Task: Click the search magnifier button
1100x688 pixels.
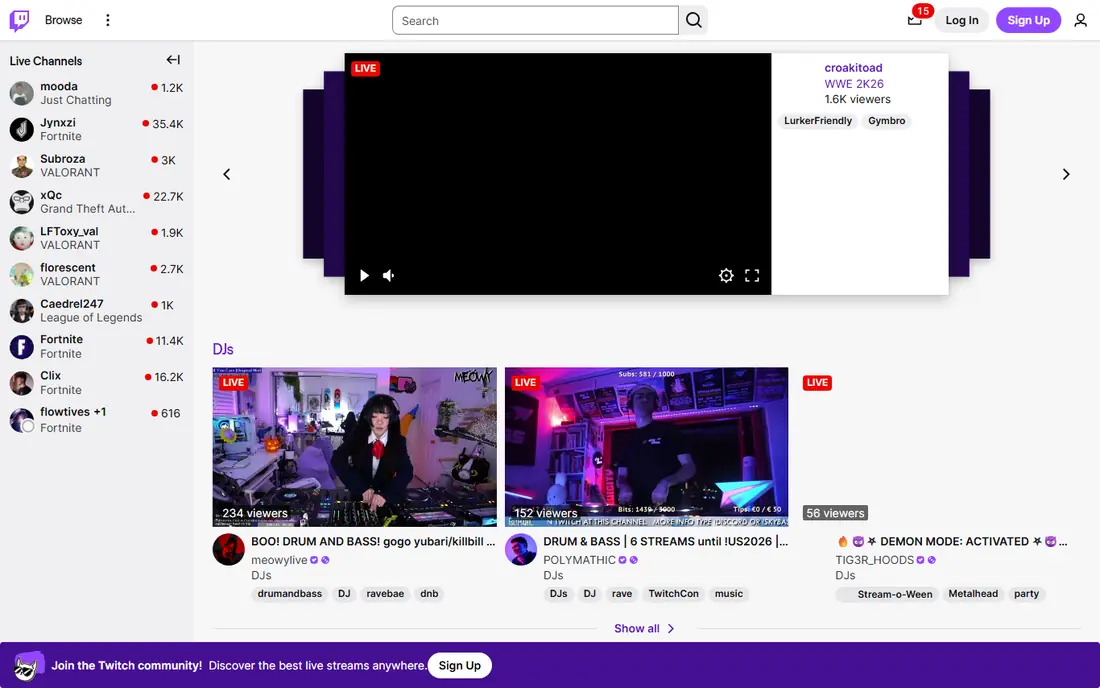Action: pos(693,20)
